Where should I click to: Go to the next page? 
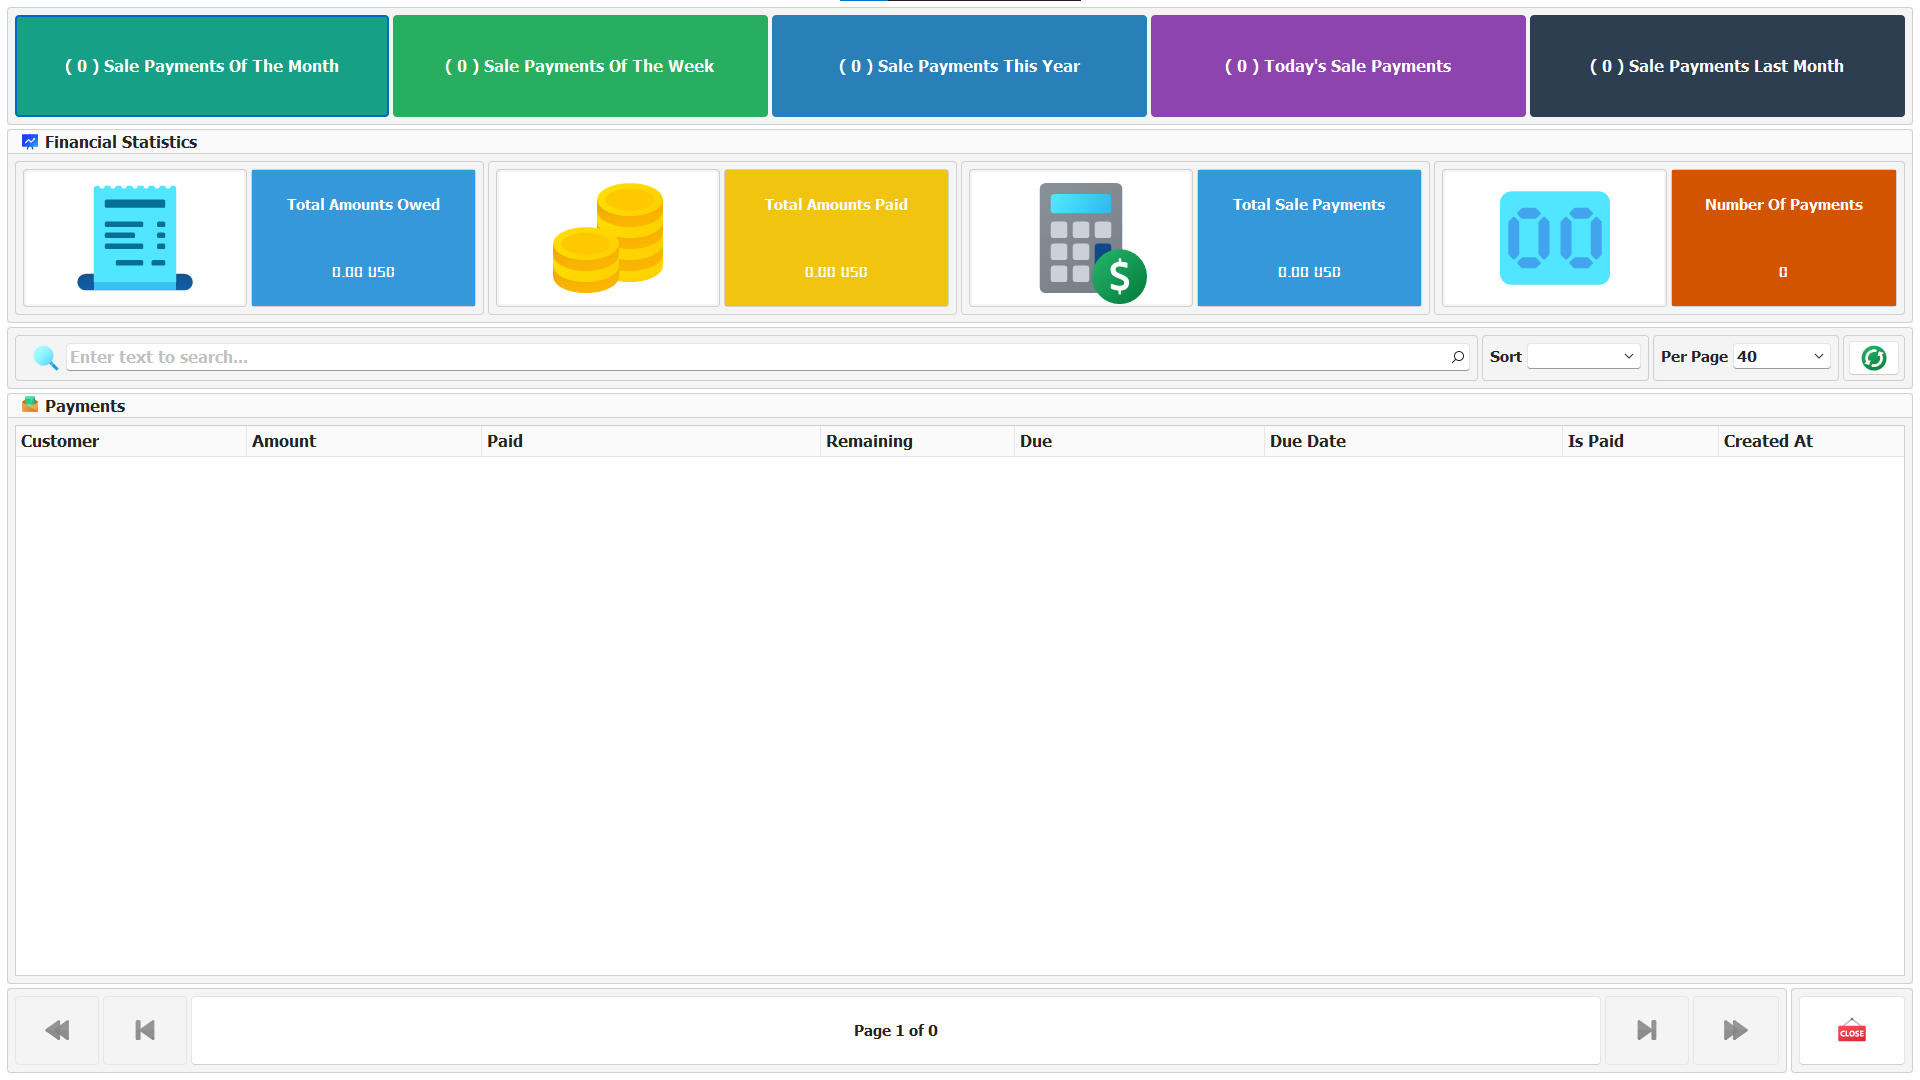tap(1647, 1030)
